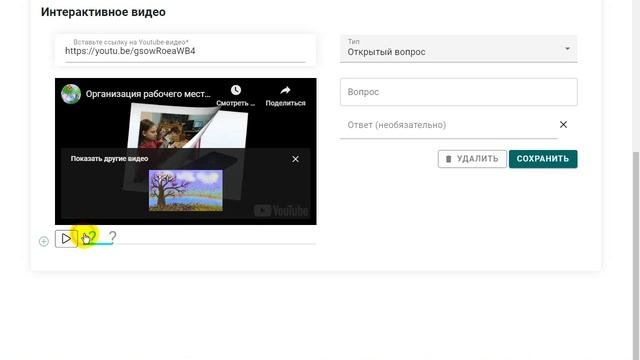Click the Поделиться share arrow icon
This screenshot has width=640, height=360.
tap(285, 90)
